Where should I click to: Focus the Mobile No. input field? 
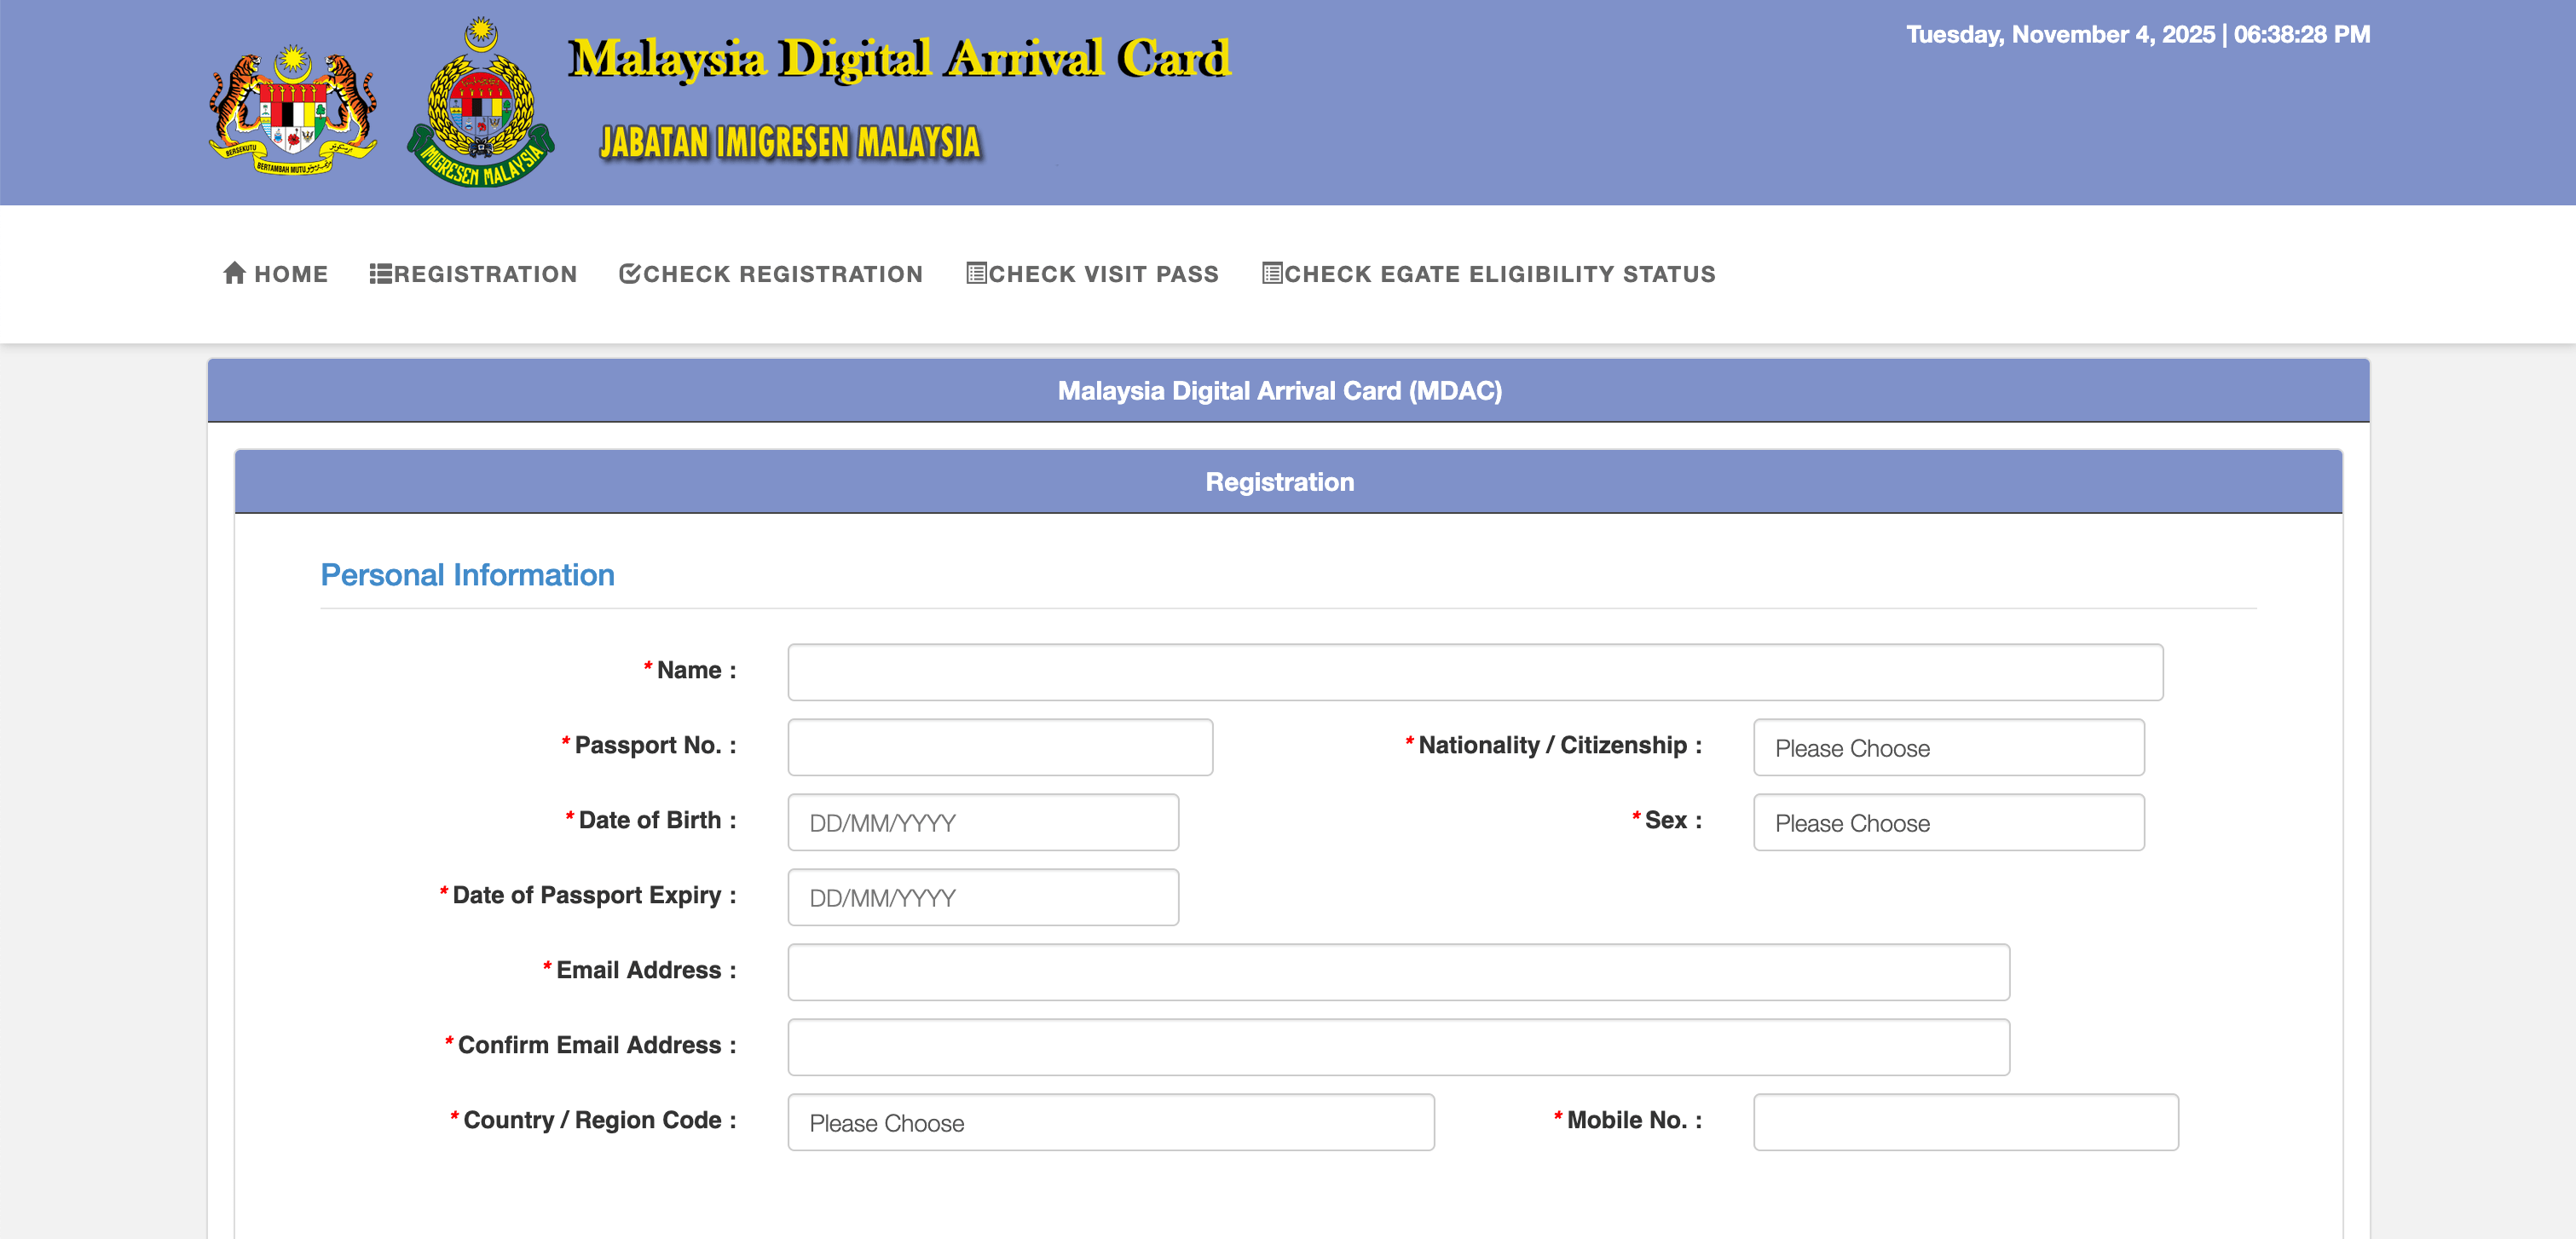click(x=1965, y=1122)
